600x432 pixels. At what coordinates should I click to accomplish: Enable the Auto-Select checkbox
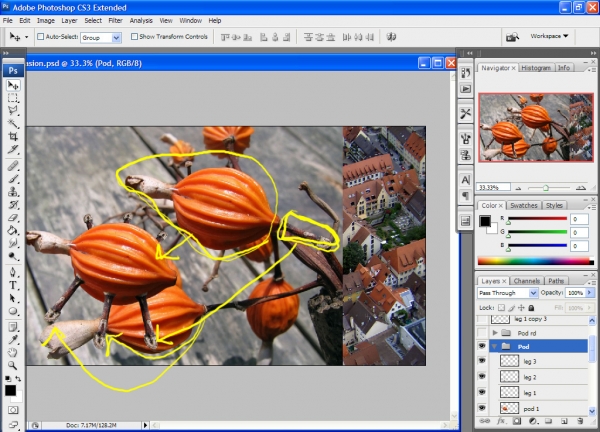(40, 37)
